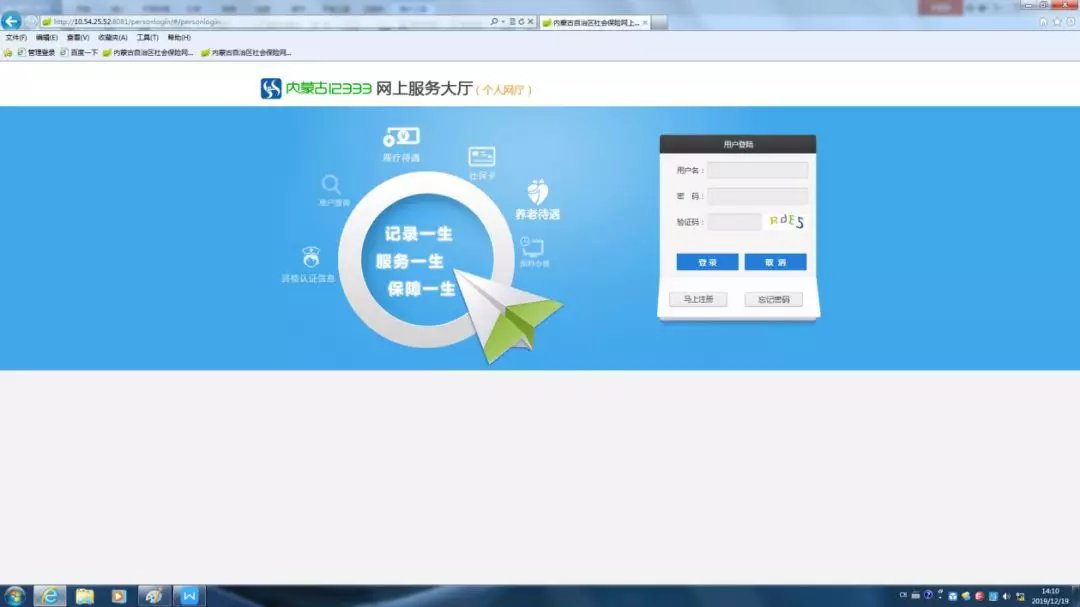The height and width of the screenshot is (607, 1080).
Task: Open the 管理登录 bookmark
Action: pos(36,52)
